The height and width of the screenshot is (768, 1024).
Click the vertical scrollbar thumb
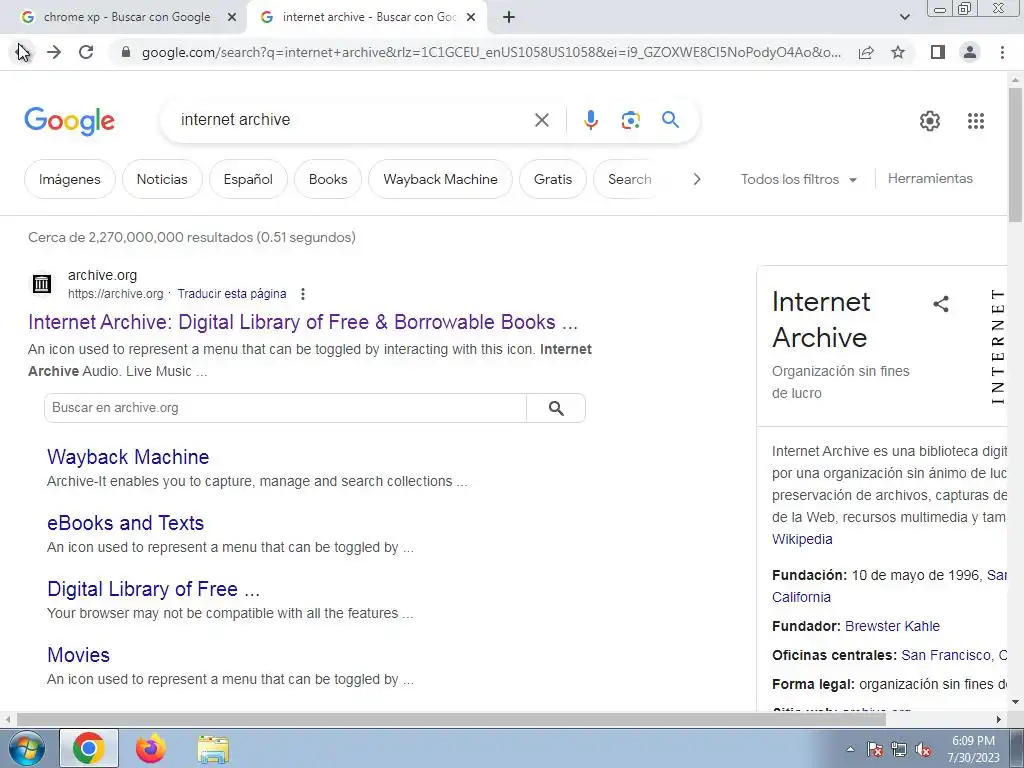[1016, 155]
